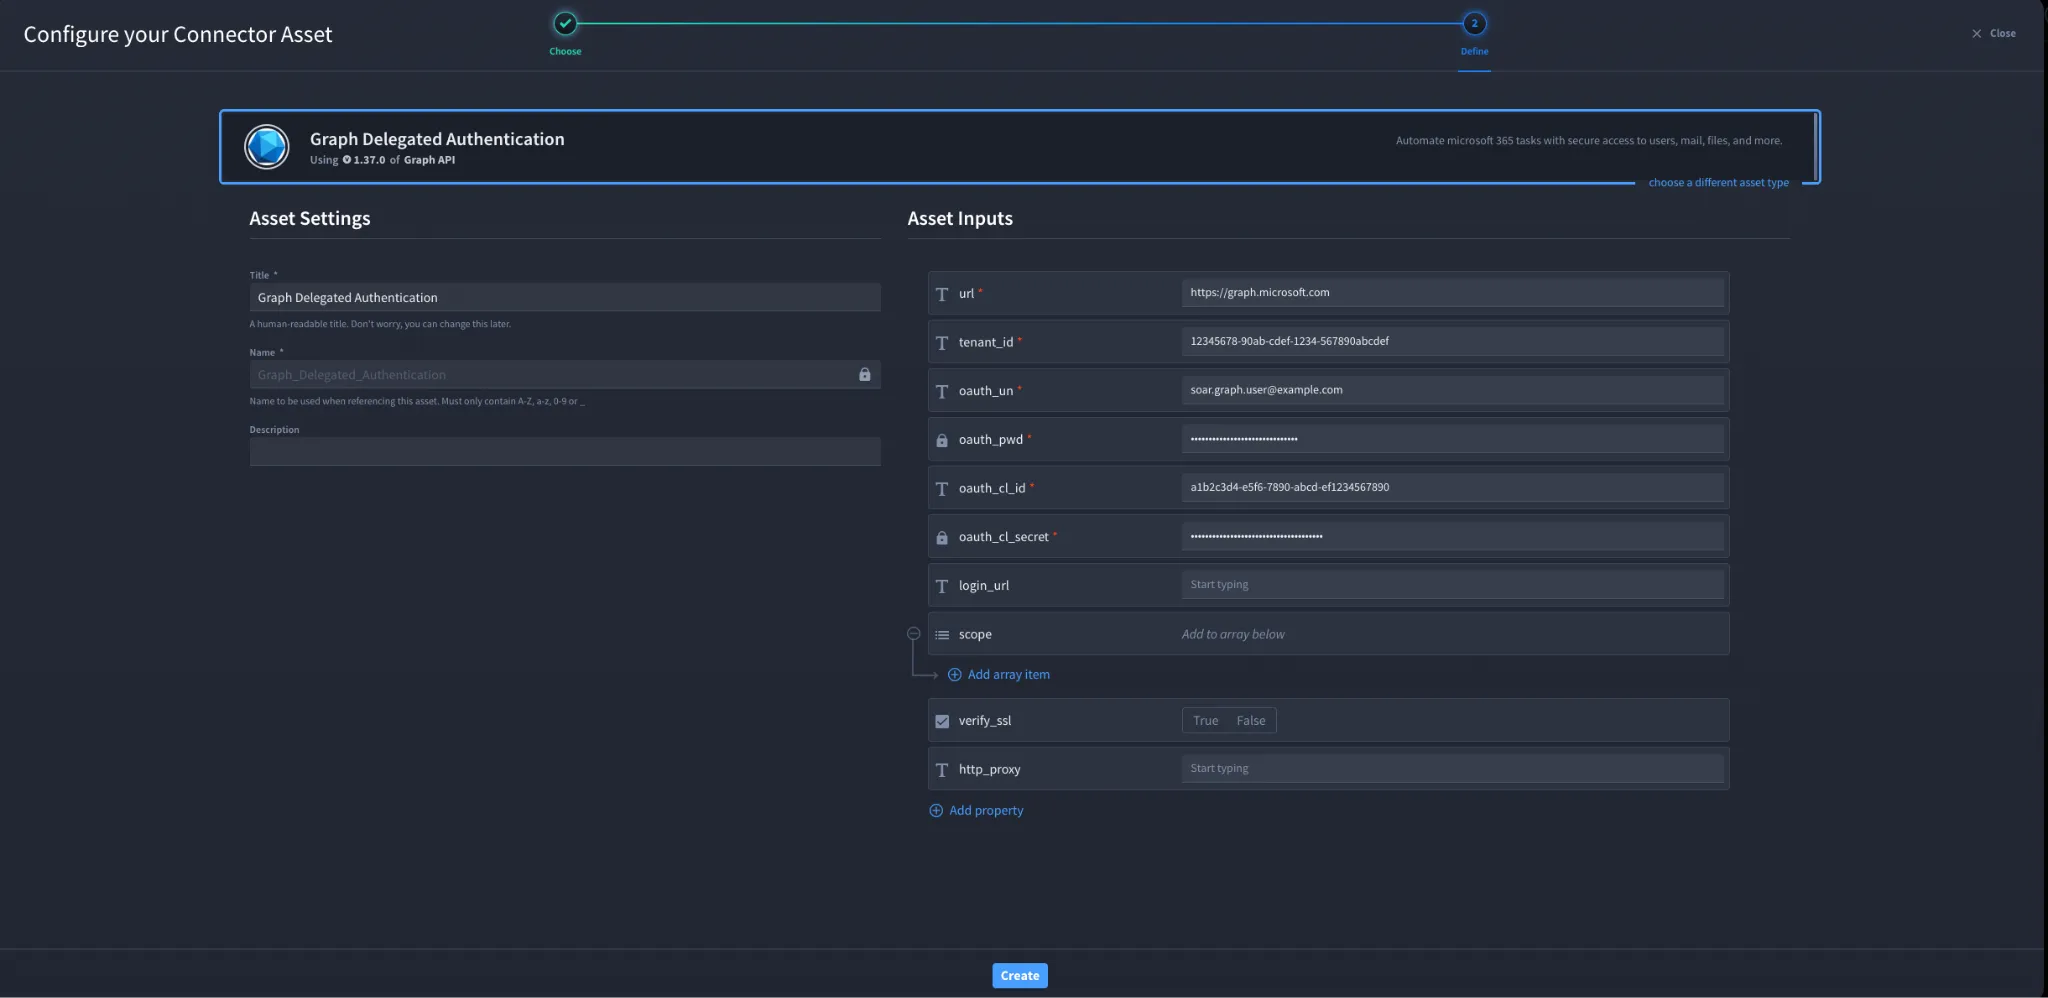The image size is (2048, 998).
Task: Click the url input field
Action: click(1452, 293)
